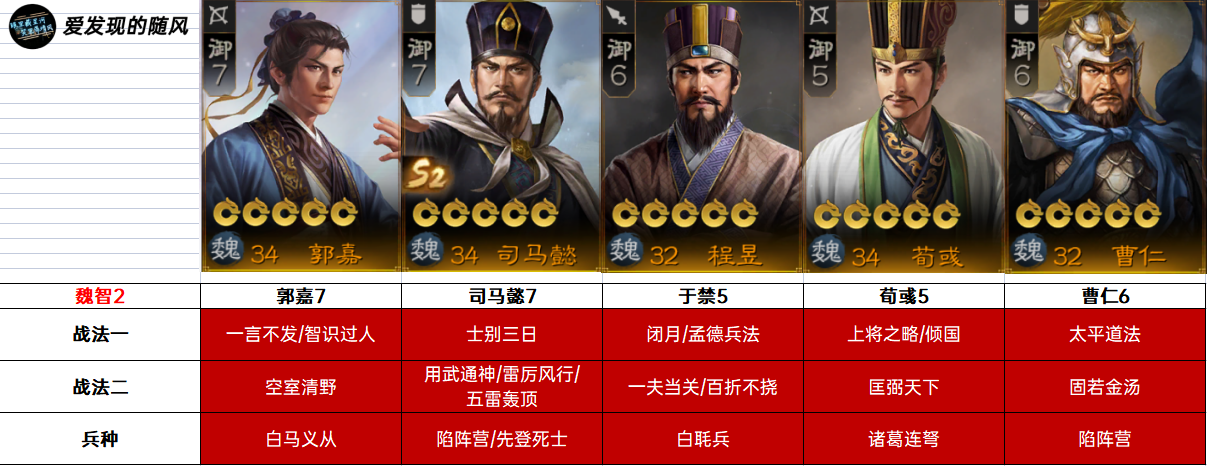
Task: Click the 太平道法 cell
Action: tap(1105, 334)
